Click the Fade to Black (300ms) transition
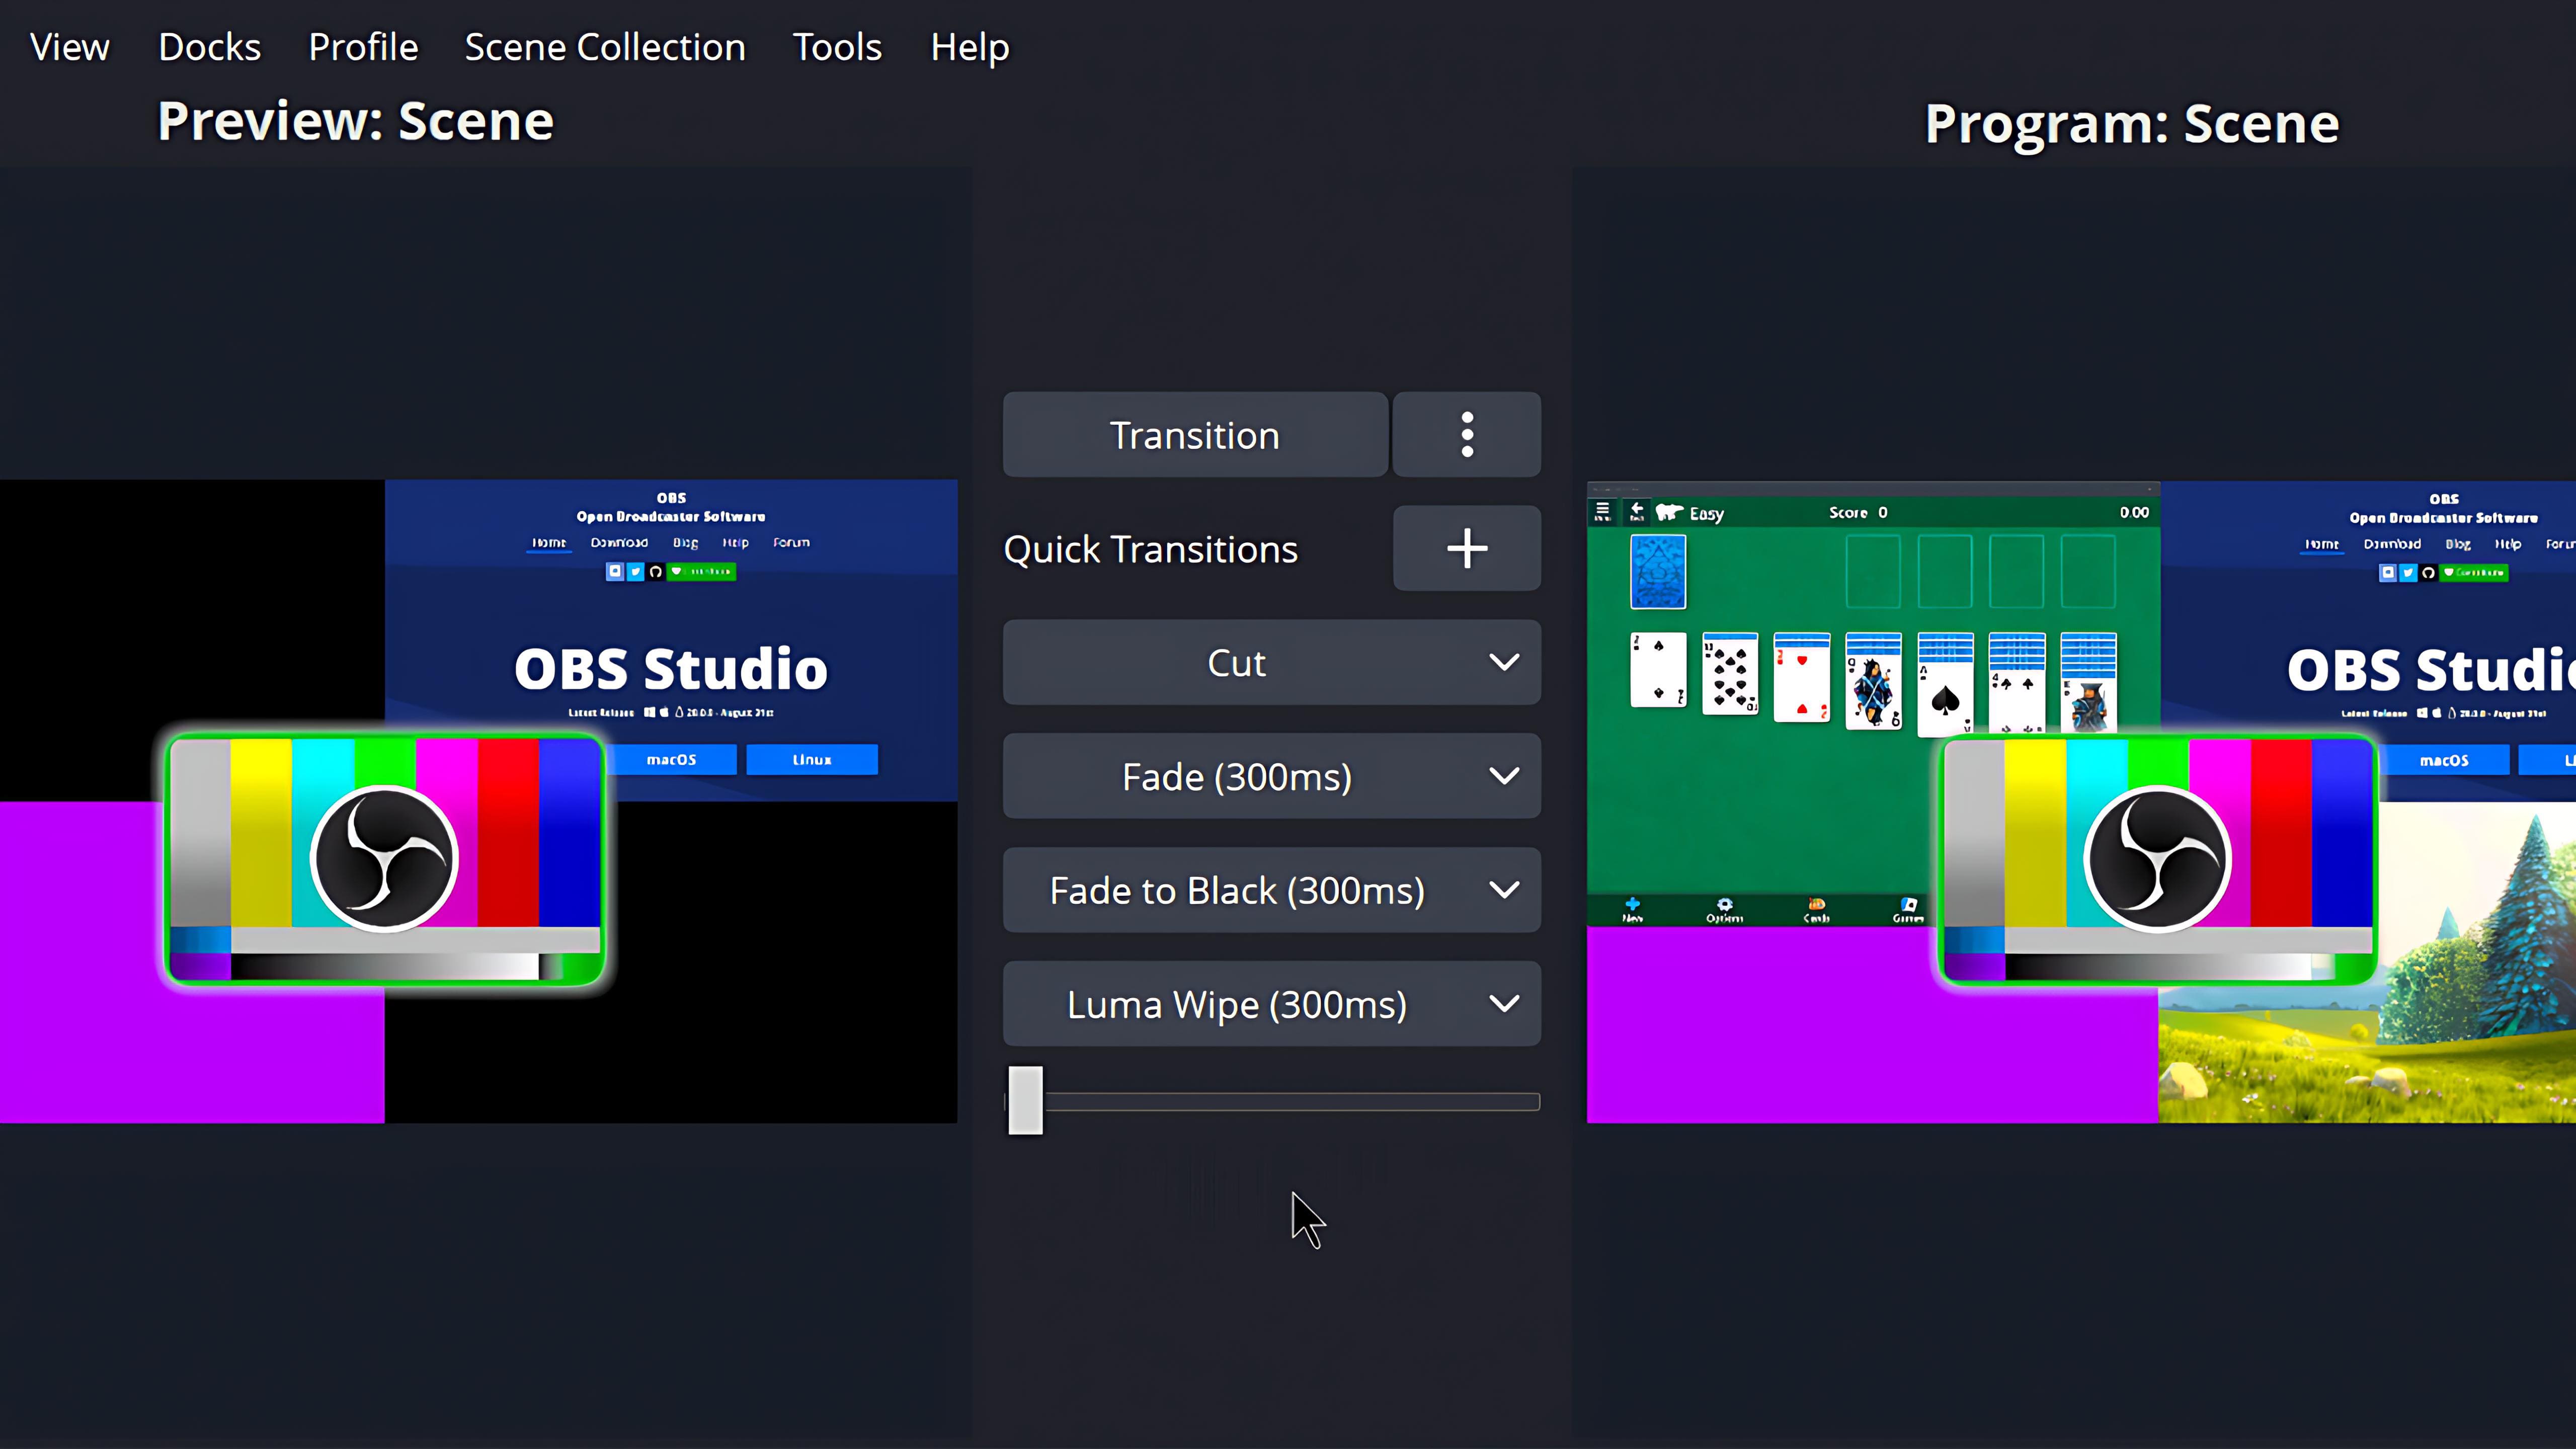This screenshot has width=2576, height=1449. 1236,891
